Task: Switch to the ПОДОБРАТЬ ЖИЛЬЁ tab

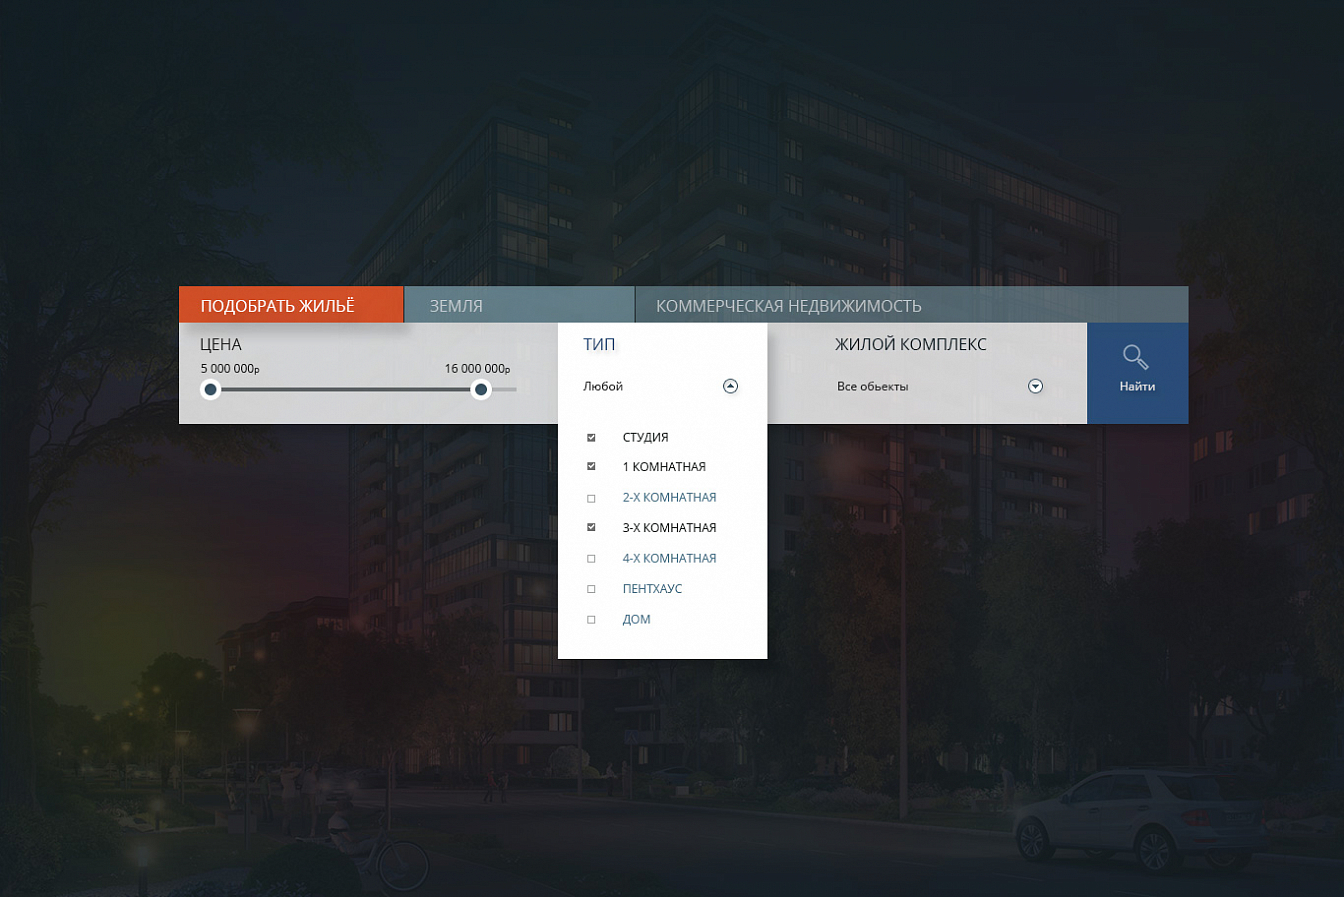Action: click(291, 305)
